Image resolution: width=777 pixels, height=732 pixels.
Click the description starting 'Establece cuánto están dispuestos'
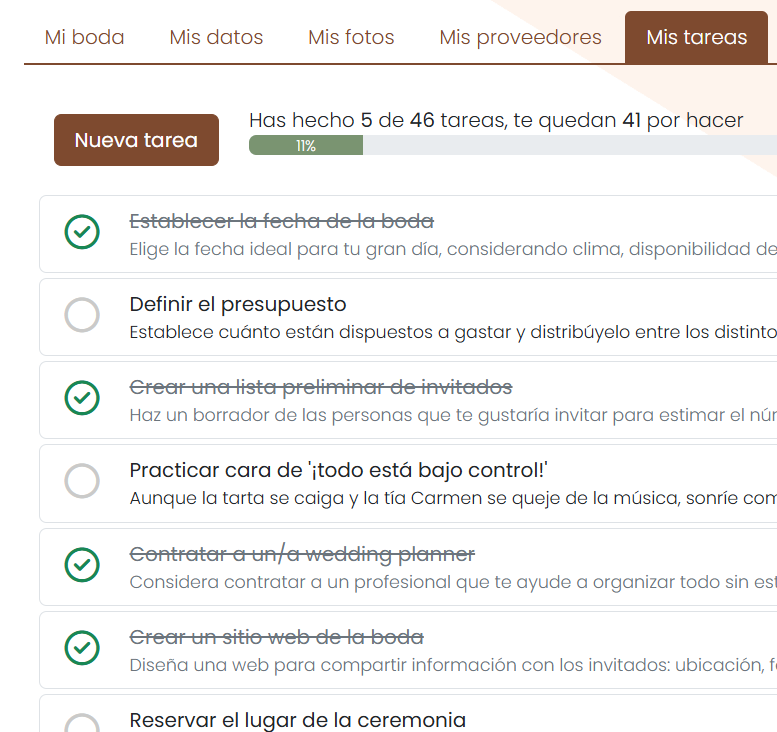pyautogui.click(x=453, y=332)
